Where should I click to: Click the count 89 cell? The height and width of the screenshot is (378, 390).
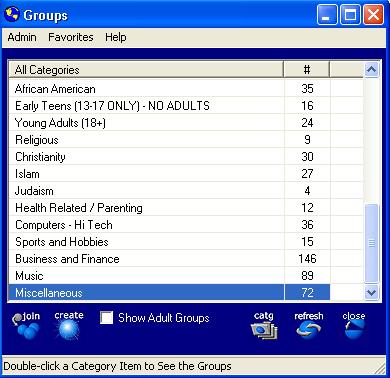(307, 276)
